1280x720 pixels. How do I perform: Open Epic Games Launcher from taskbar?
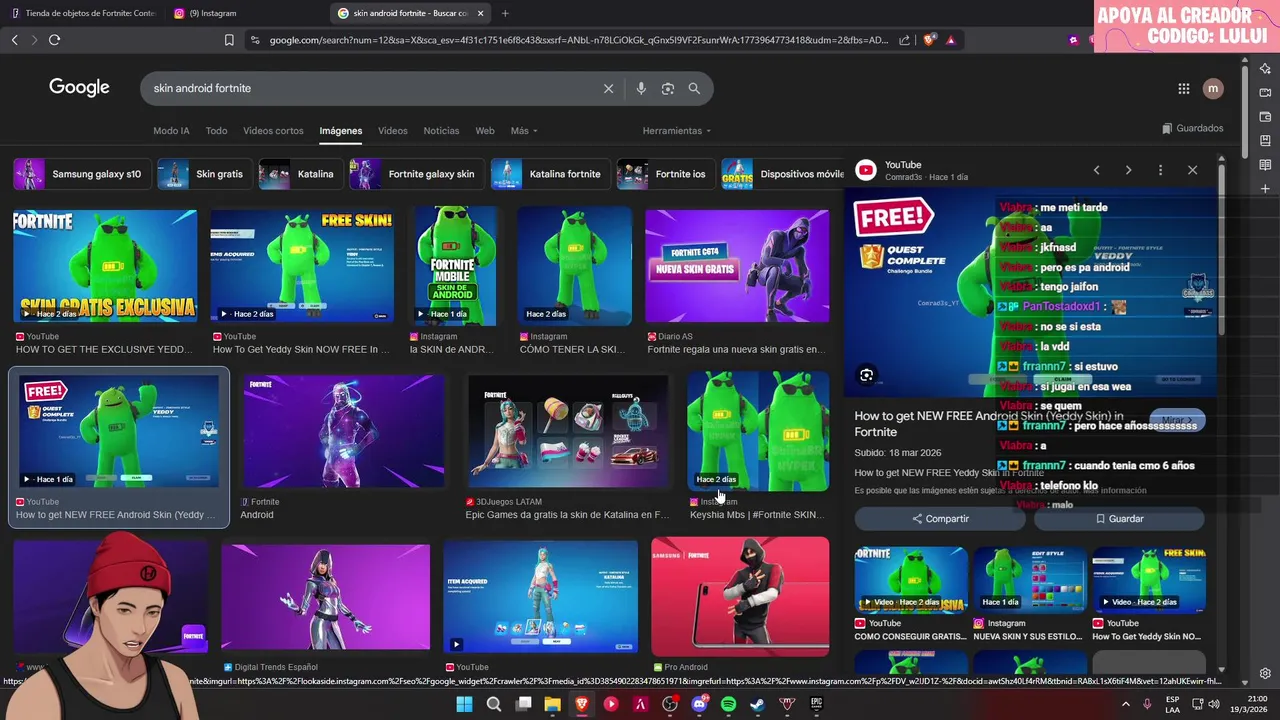point(816,704)
